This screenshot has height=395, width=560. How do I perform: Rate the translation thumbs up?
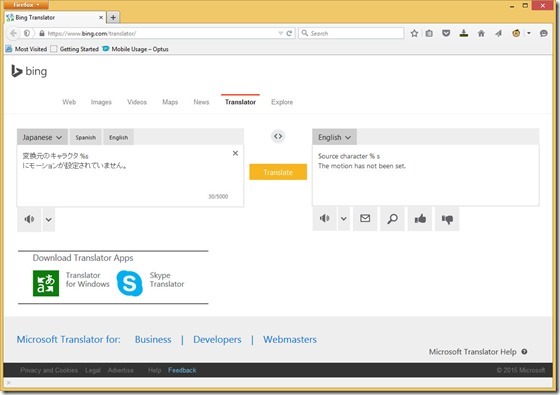tap(420, 218)
